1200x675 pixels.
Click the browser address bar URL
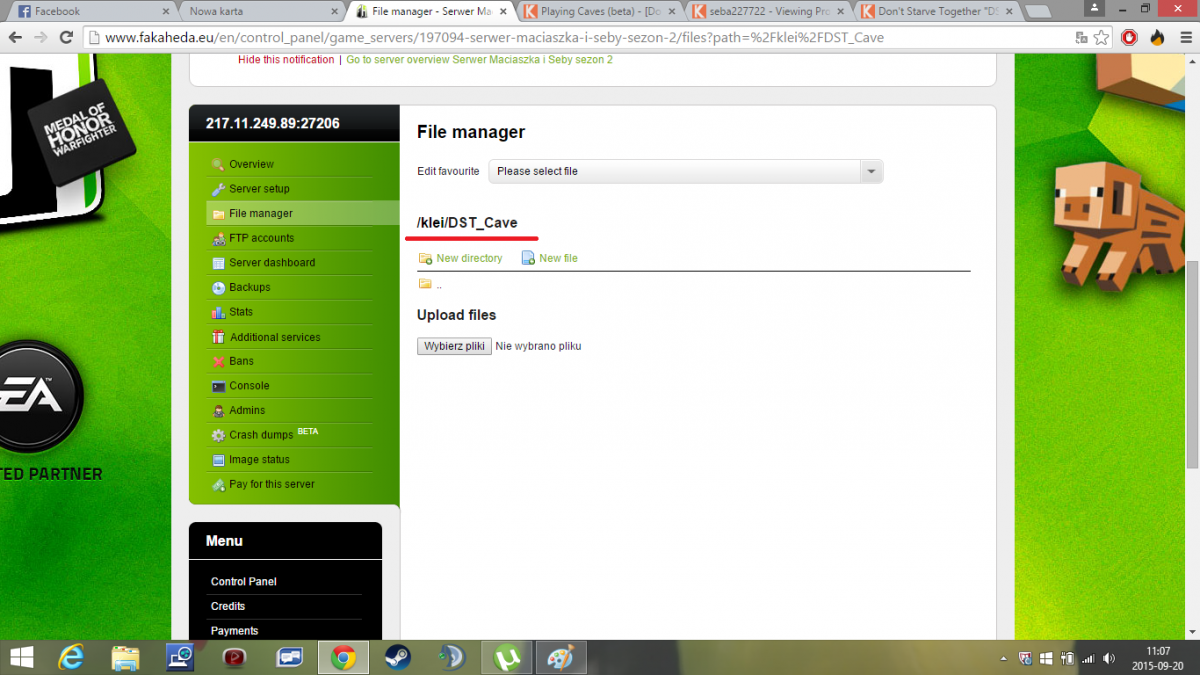tap(494, 38)
